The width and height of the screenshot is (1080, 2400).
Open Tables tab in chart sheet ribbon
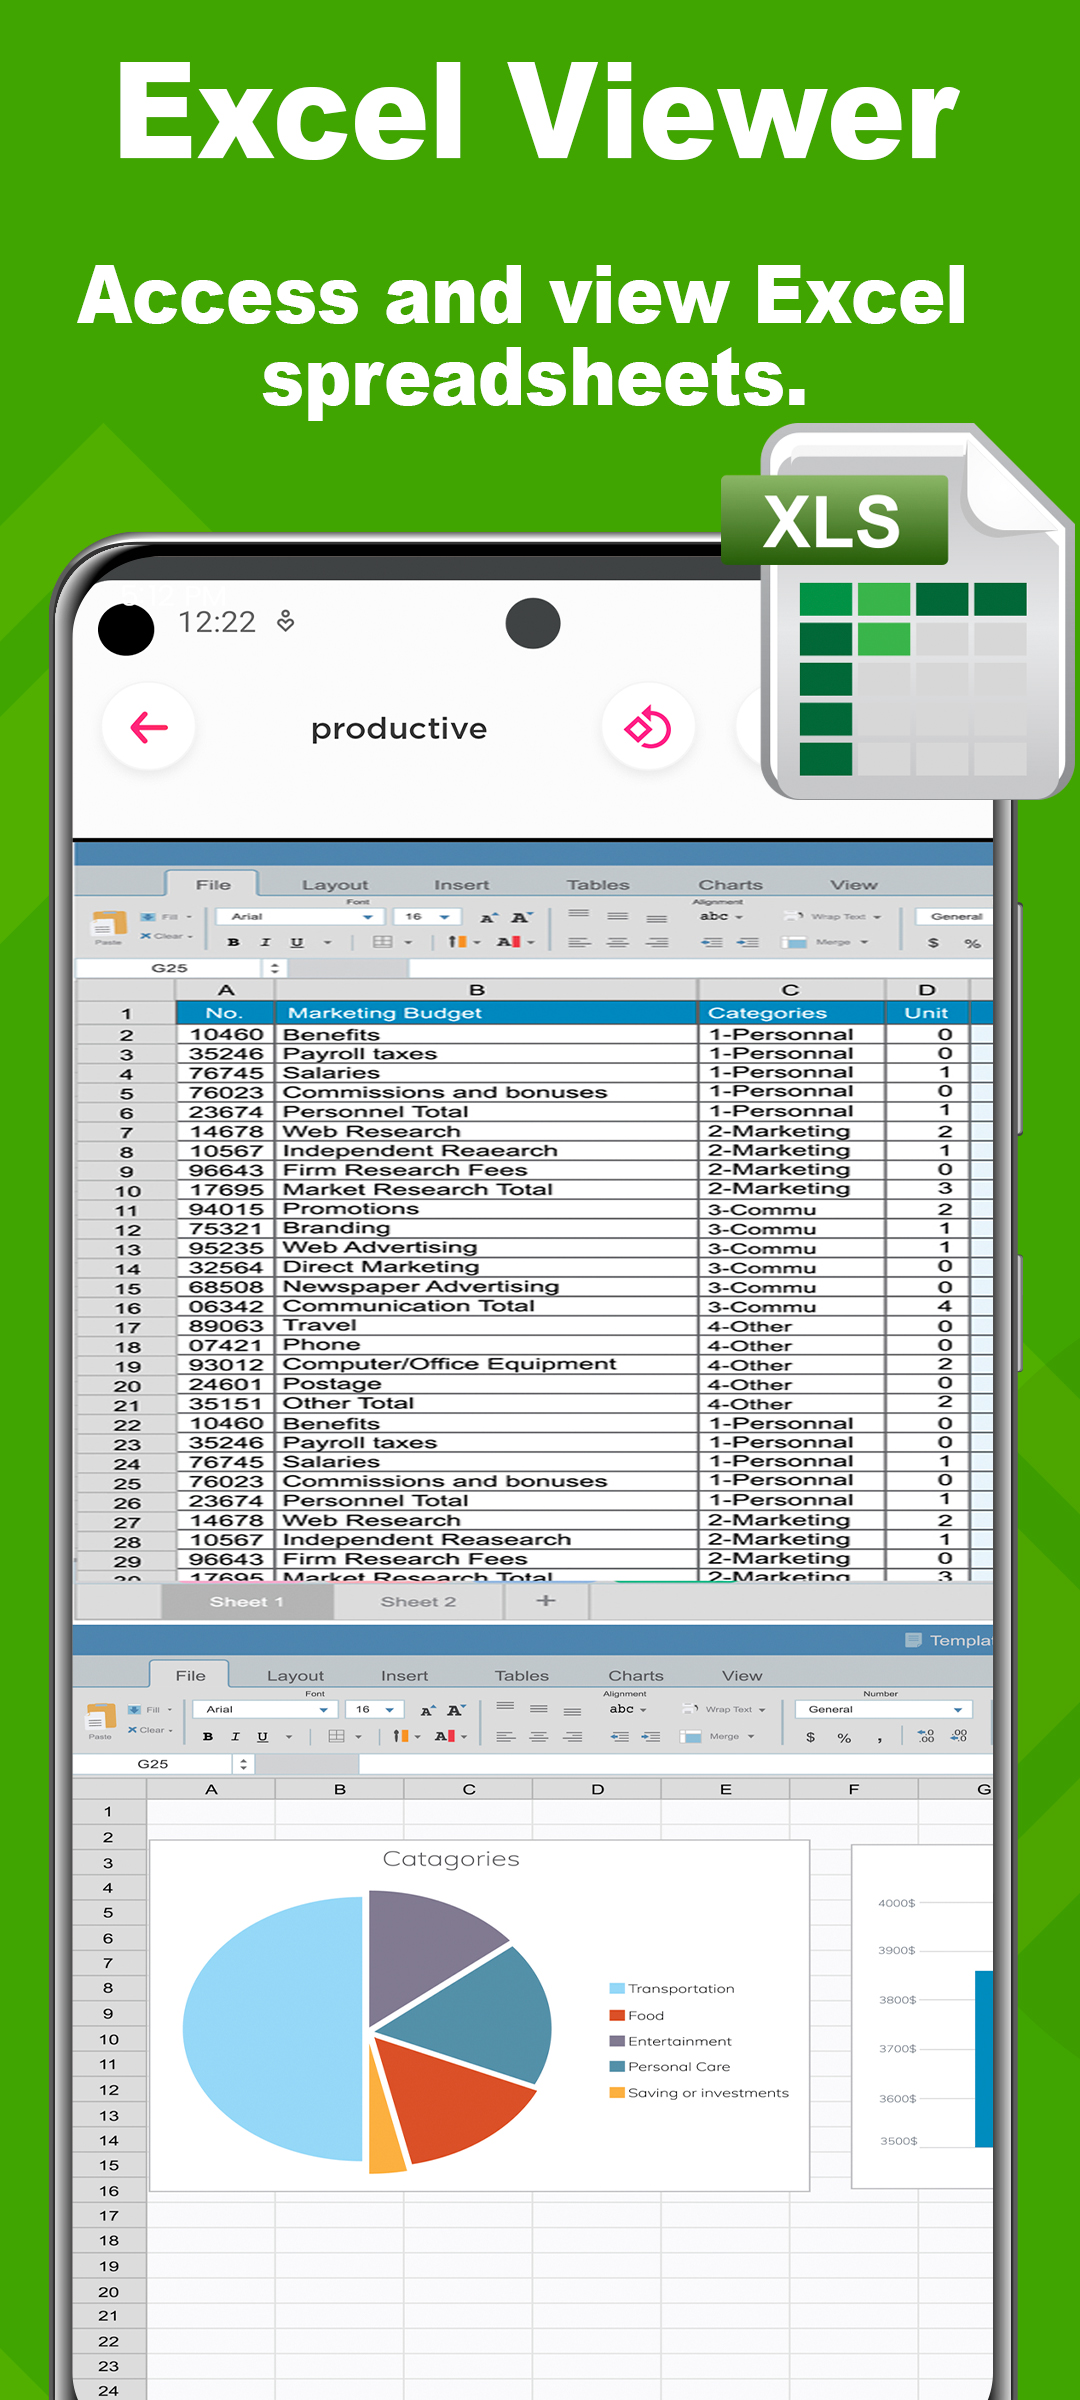coord(521,1676)
